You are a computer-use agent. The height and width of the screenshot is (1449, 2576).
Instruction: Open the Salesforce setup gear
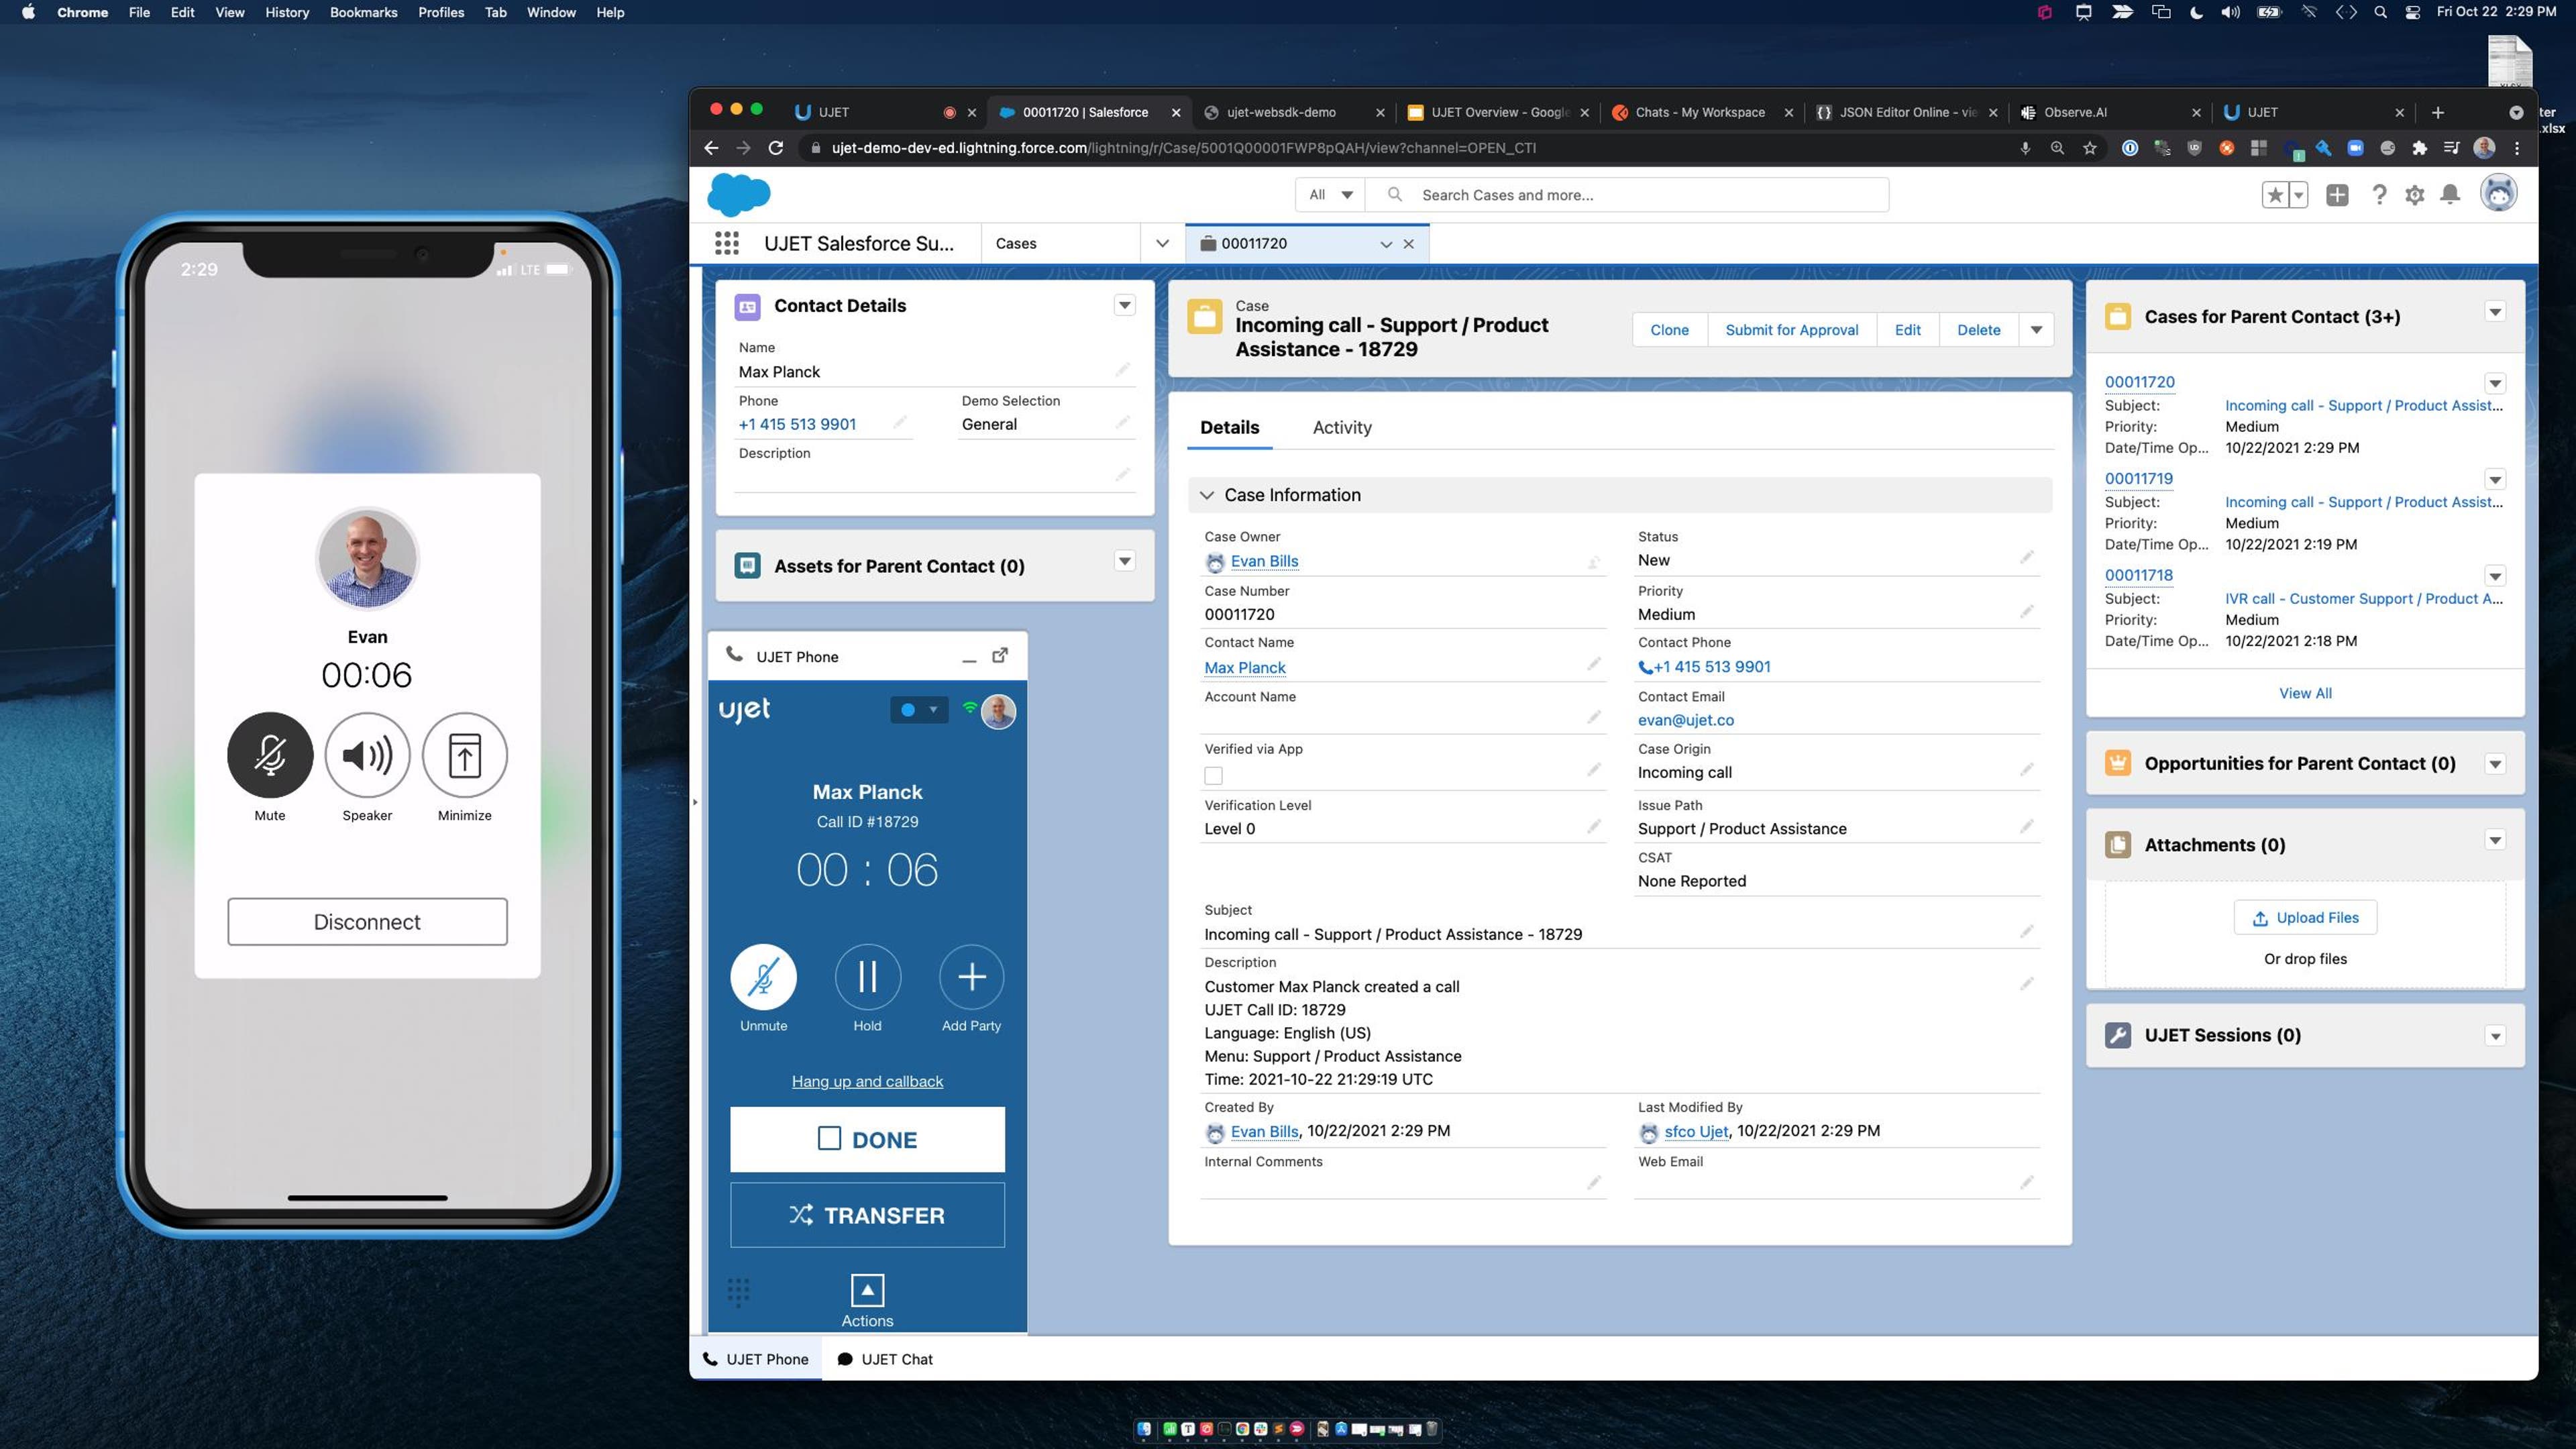click(2414, 195)
